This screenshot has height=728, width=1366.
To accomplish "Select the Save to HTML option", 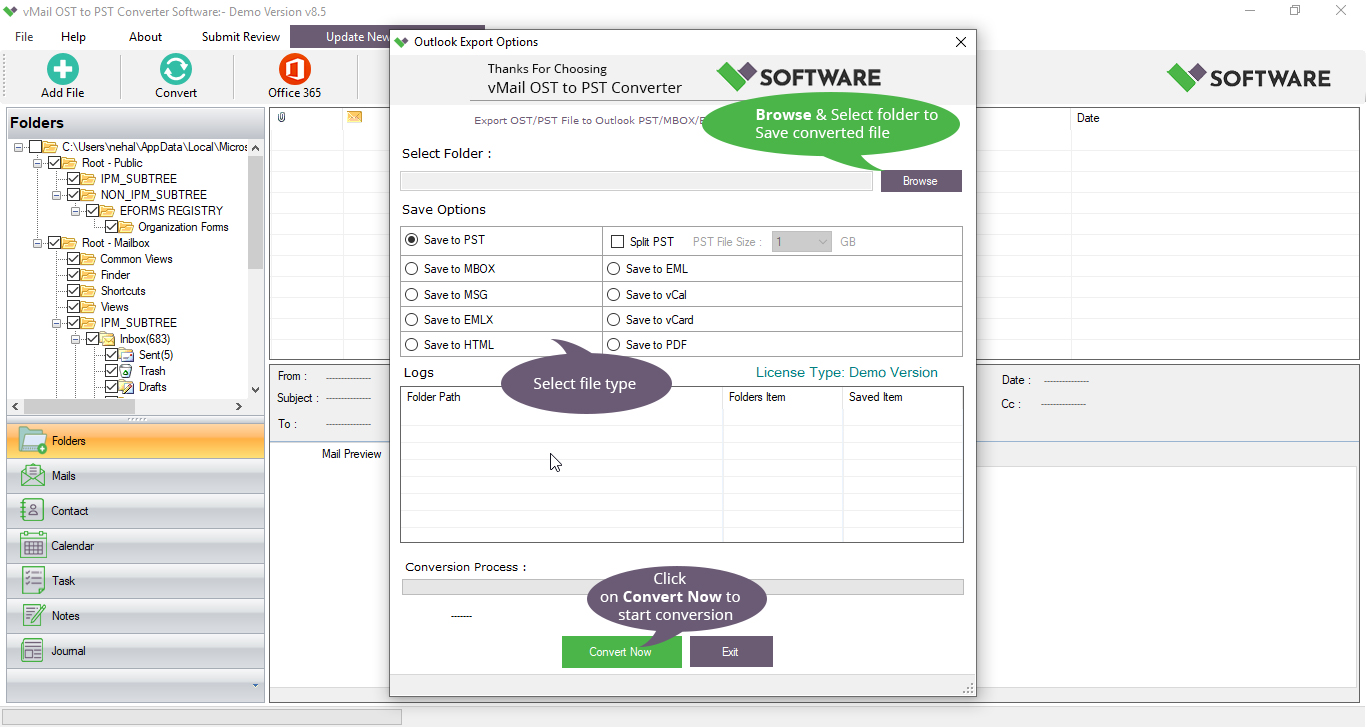I will coord(412,345).
